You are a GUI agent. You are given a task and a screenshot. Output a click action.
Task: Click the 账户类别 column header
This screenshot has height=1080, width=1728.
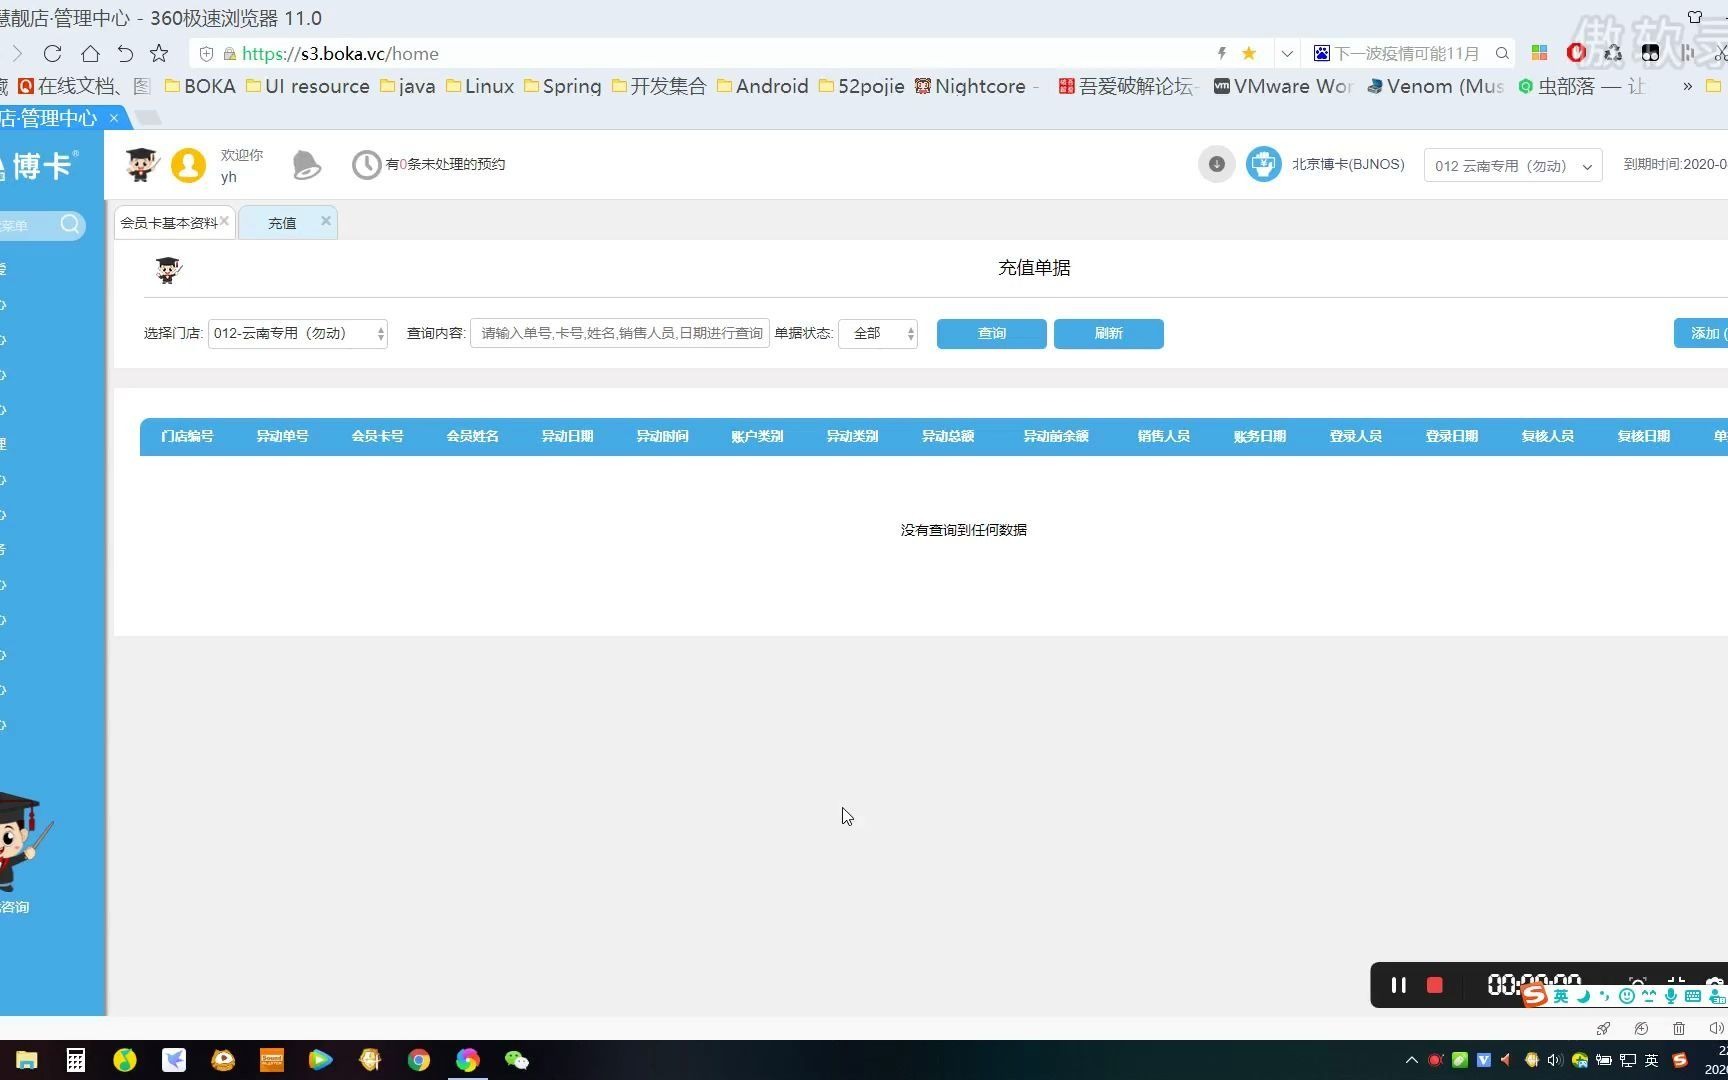(757, 437)
